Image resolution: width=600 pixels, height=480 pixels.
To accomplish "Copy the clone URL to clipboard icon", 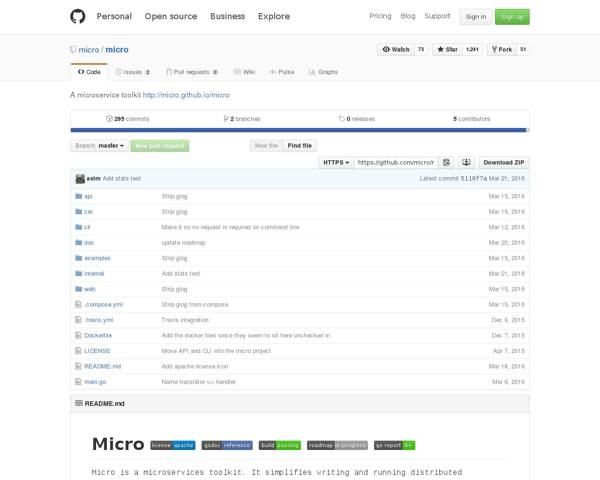I will [x=447, y=162].
